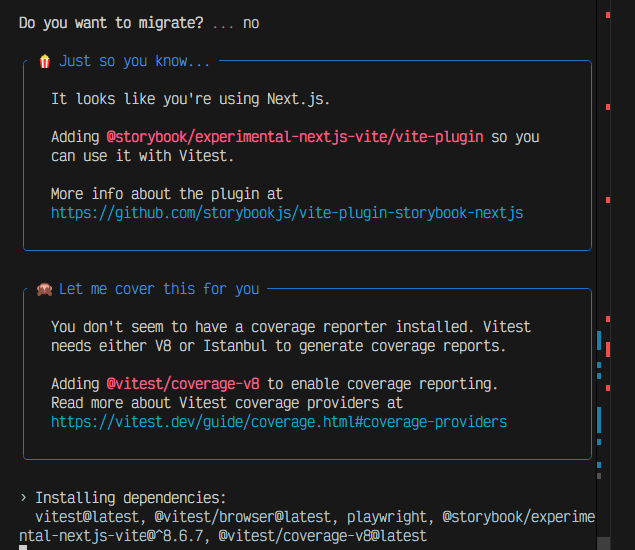Click the monkey emoji beside Let me cover this
Viewport: 635px width, 550px height.
[x=45, y=289]
